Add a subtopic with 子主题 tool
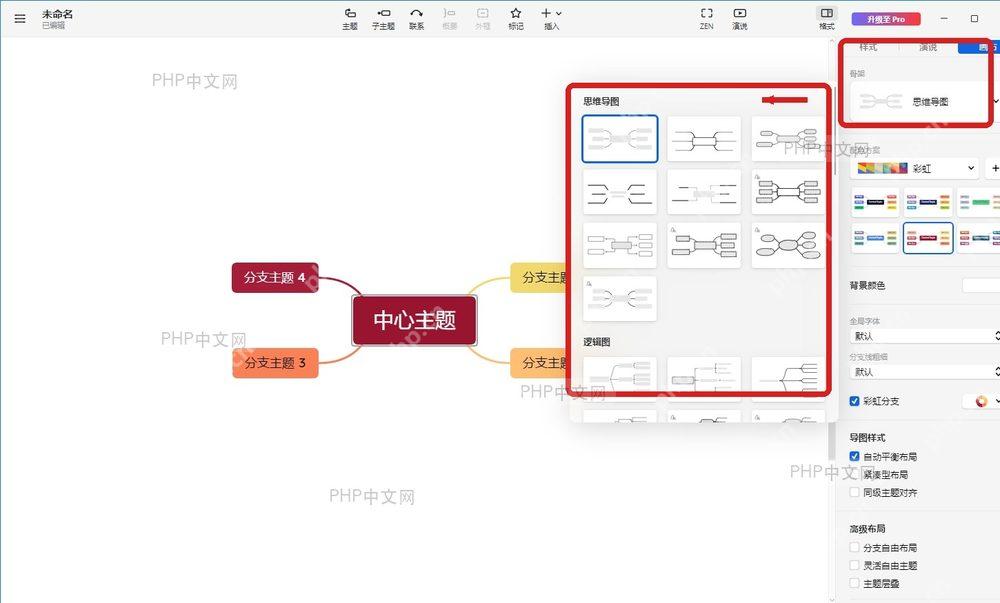Image resolution: width=1000 pixels, height=603 pixels. point(383,19)
